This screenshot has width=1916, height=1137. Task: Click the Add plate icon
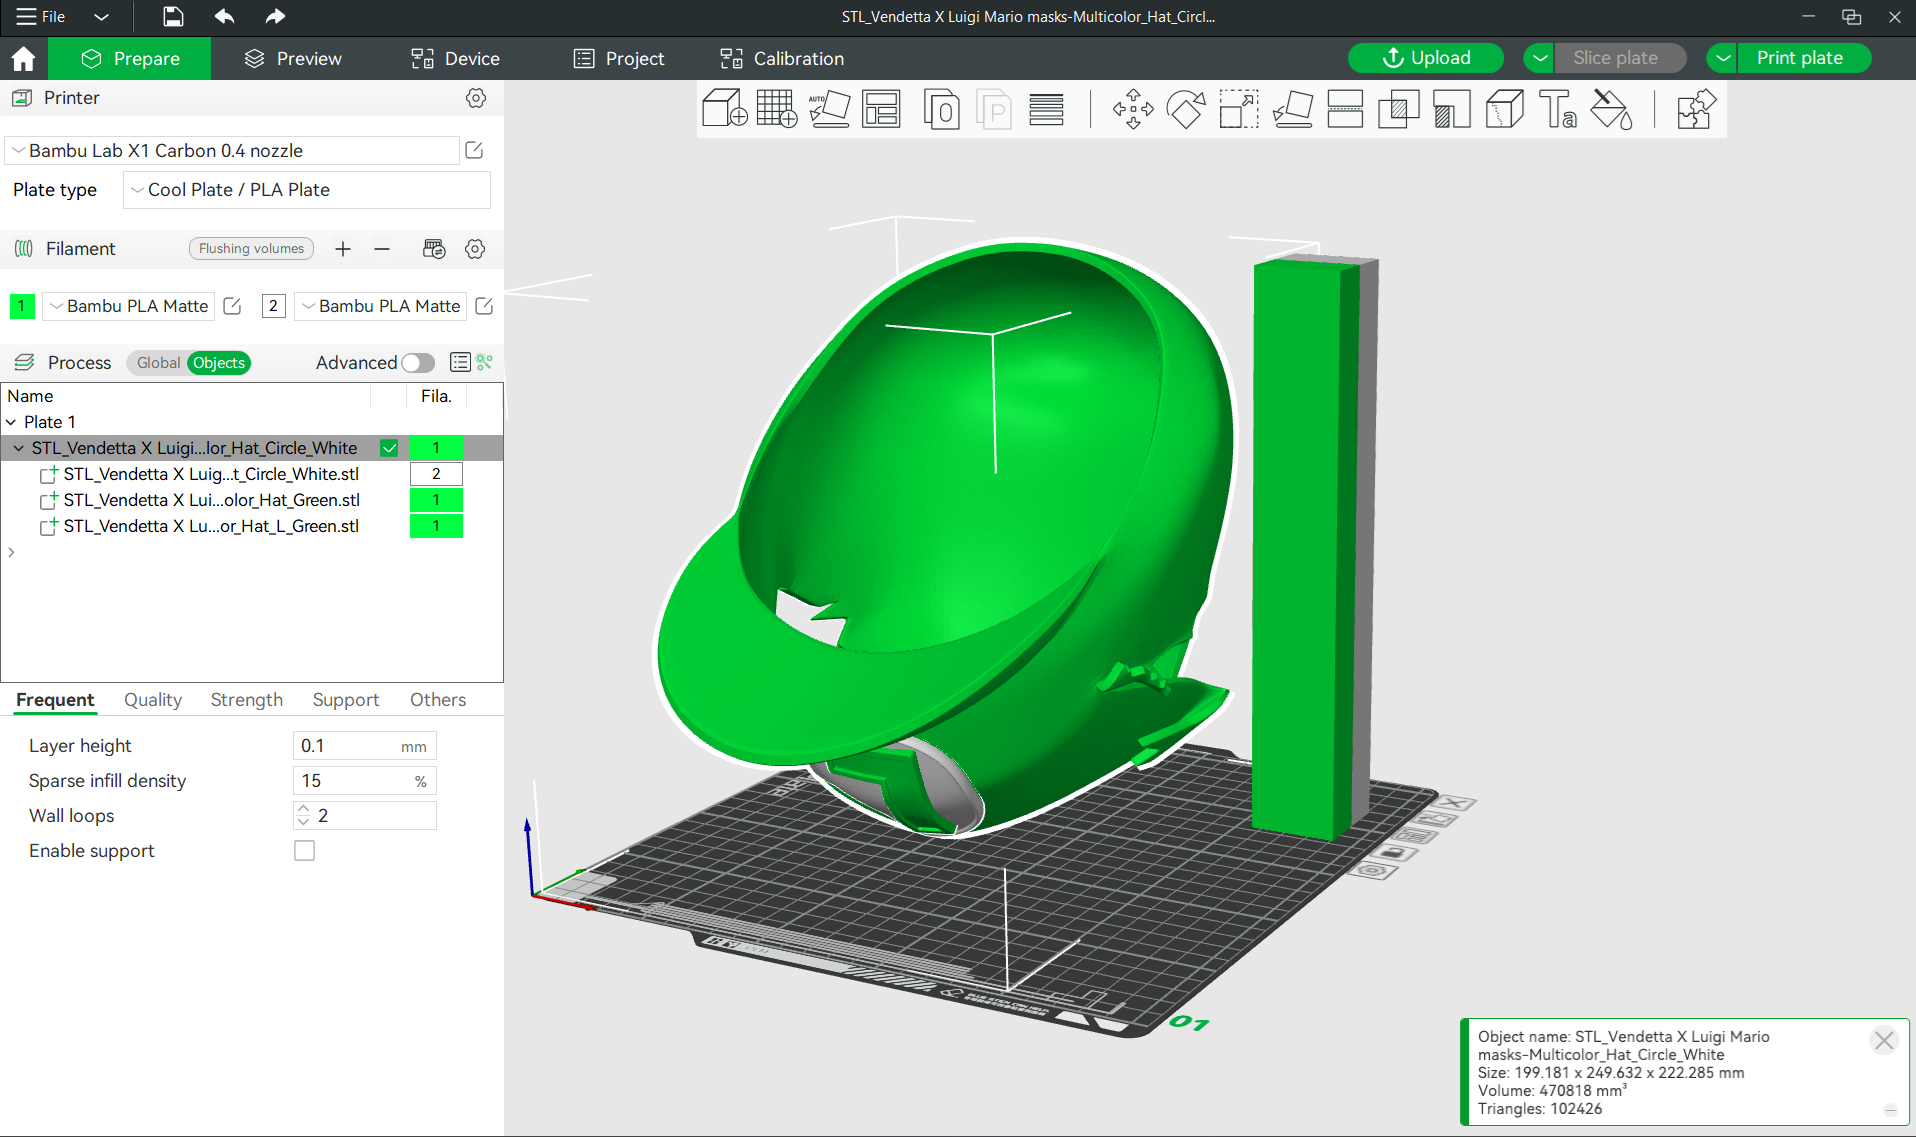pyautogui.click(x=776, y=109)
